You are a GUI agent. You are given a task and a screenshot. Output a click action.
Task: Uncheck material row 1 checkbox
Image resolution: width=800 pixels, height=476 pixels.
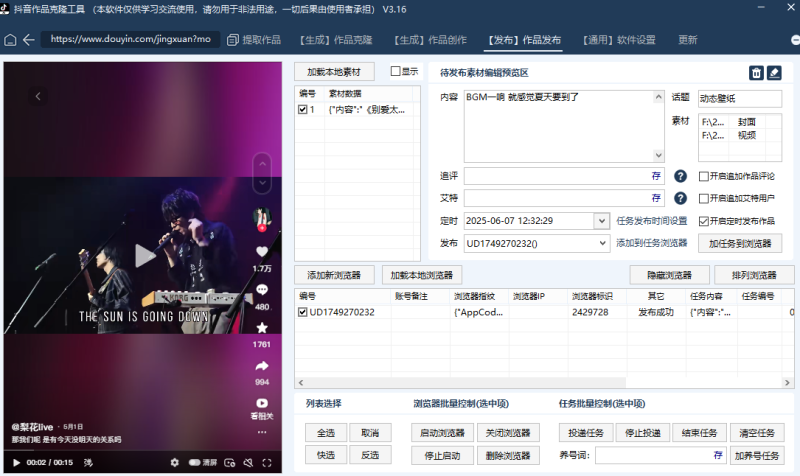tap(303, 109)
